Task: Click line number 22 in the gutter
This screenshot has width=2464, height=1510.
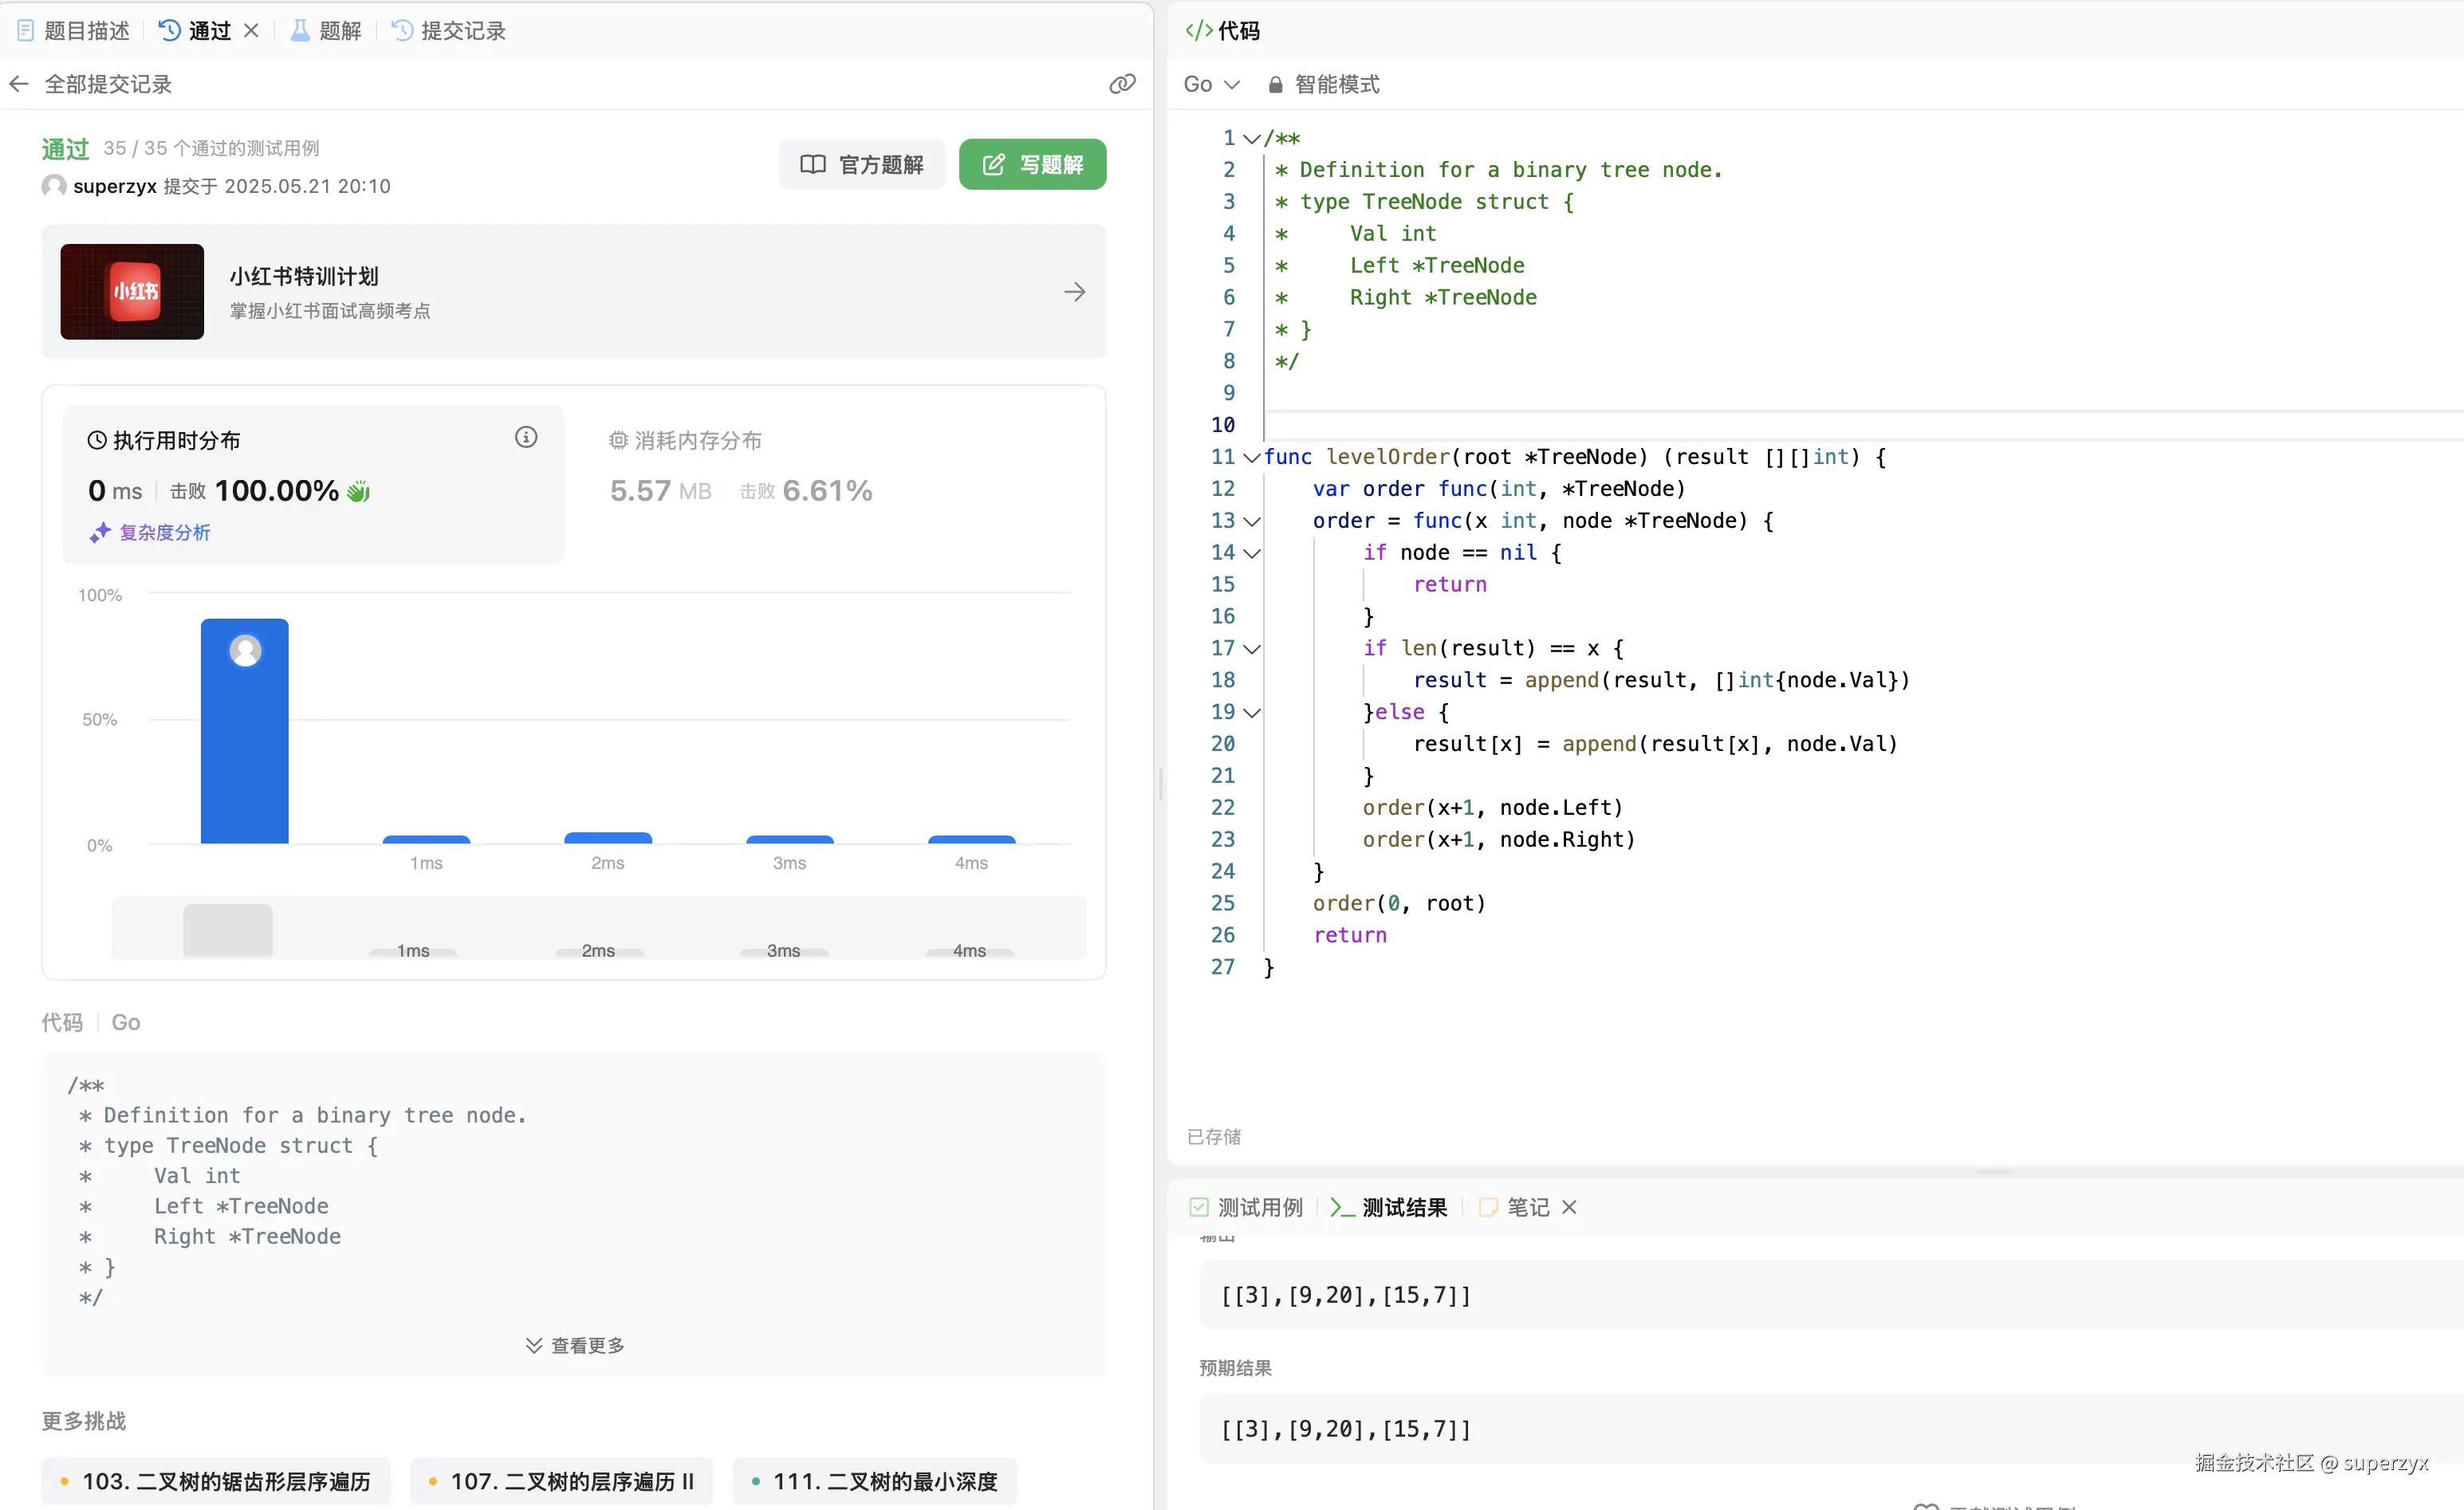Action: [1222, 808]
